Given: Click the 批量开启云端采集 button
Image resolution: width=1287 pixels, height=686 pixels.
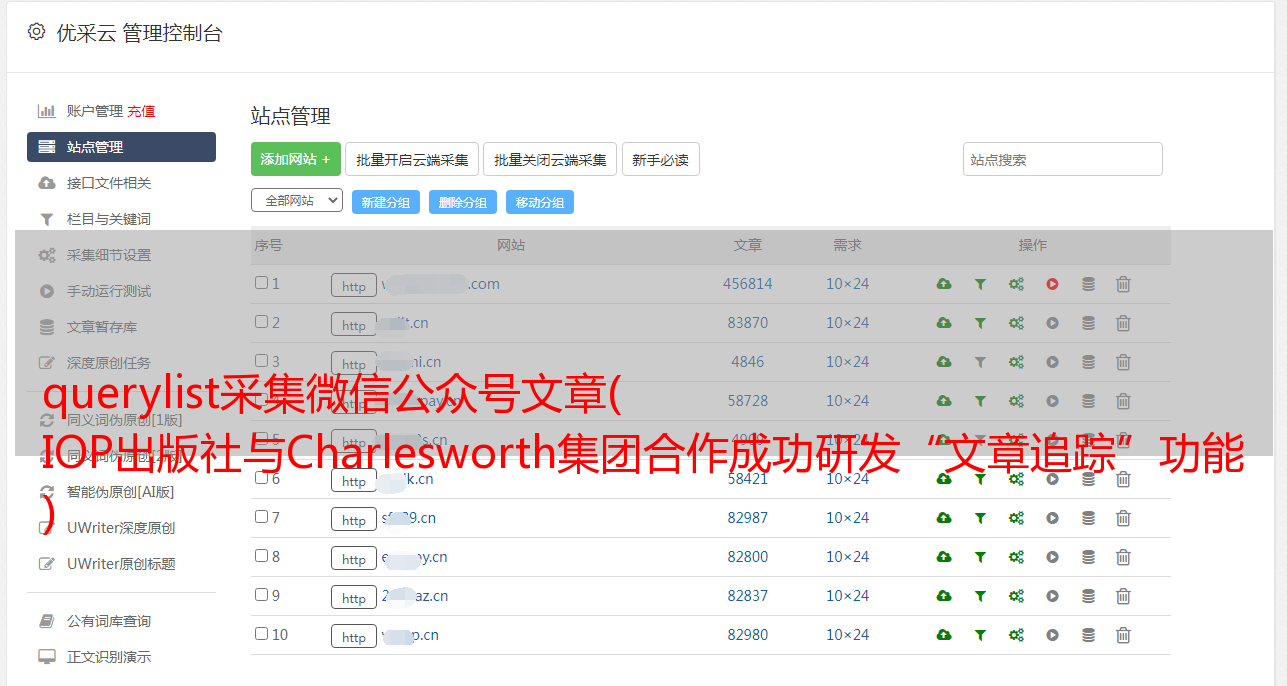Looking at the screenshot, I should click(412, 159).
